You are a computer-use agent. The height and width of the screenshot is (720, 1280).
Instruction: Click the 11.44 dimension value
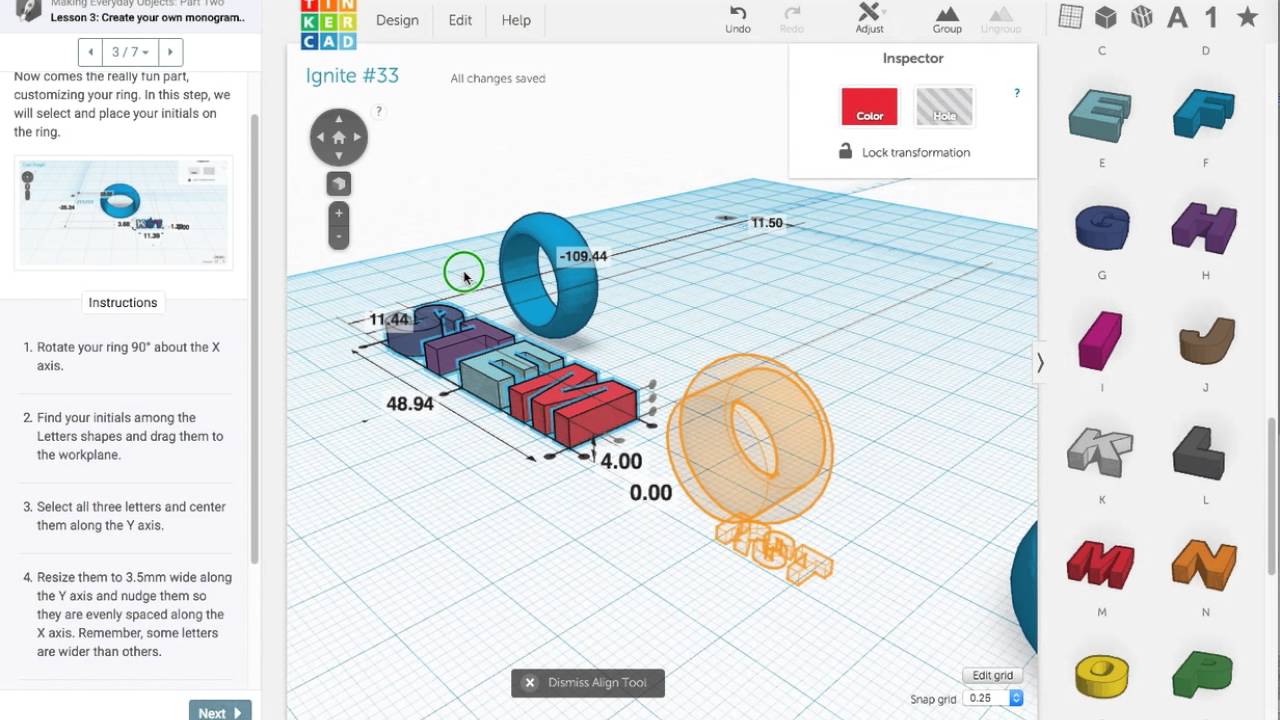click(x=389, y=320)
